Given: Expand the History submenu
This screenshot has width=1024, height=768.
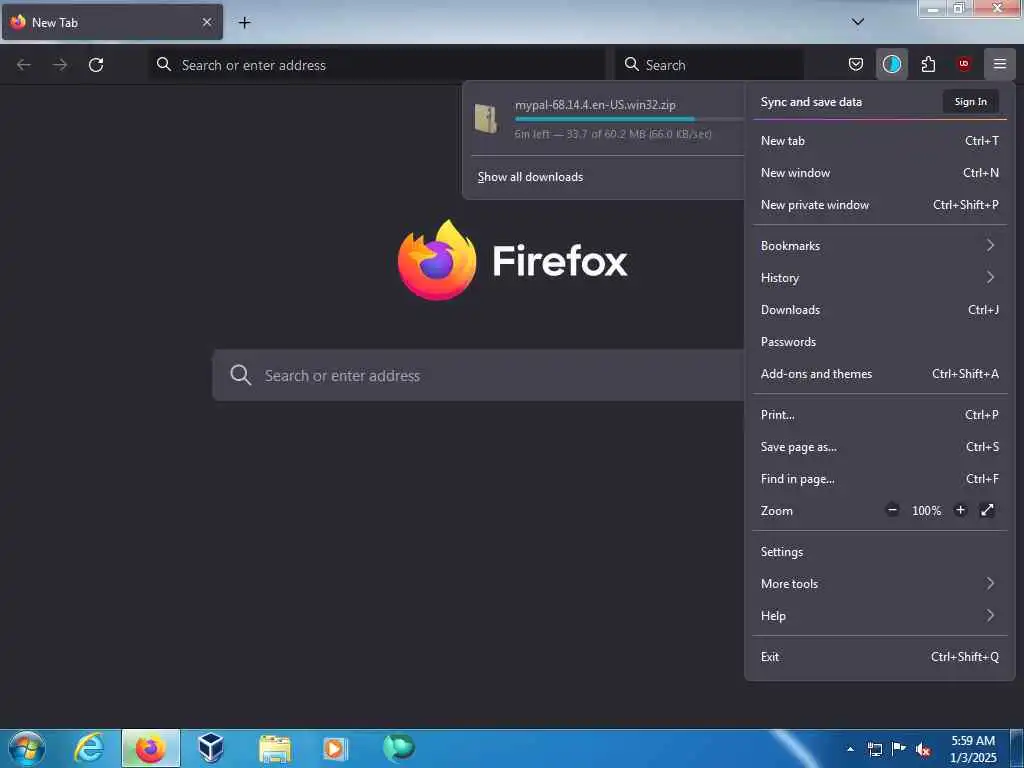Looking at the screenshot, I should click(880, 278).
